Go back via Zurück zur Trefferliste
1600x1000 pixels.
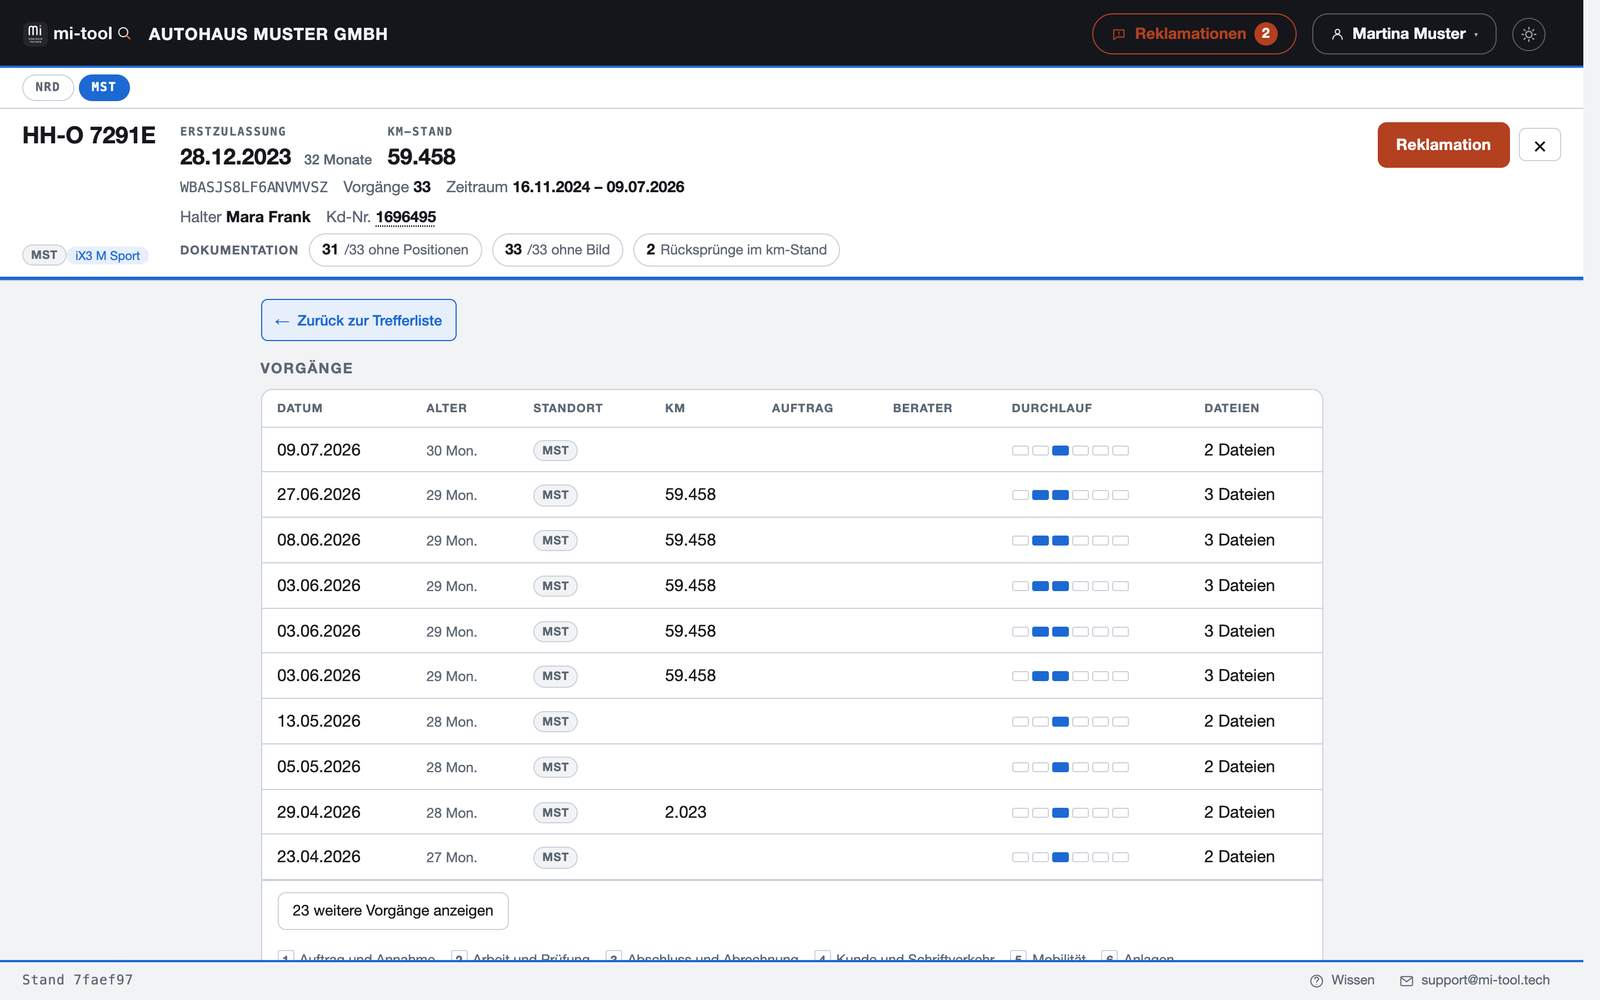[x=359, y=320]
